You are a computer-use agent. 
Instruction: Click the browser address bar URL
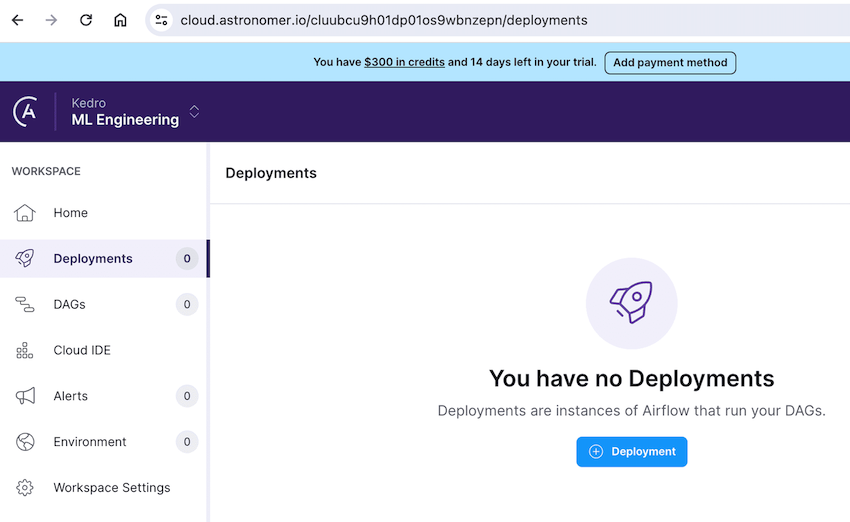click(x=384, y=20)
